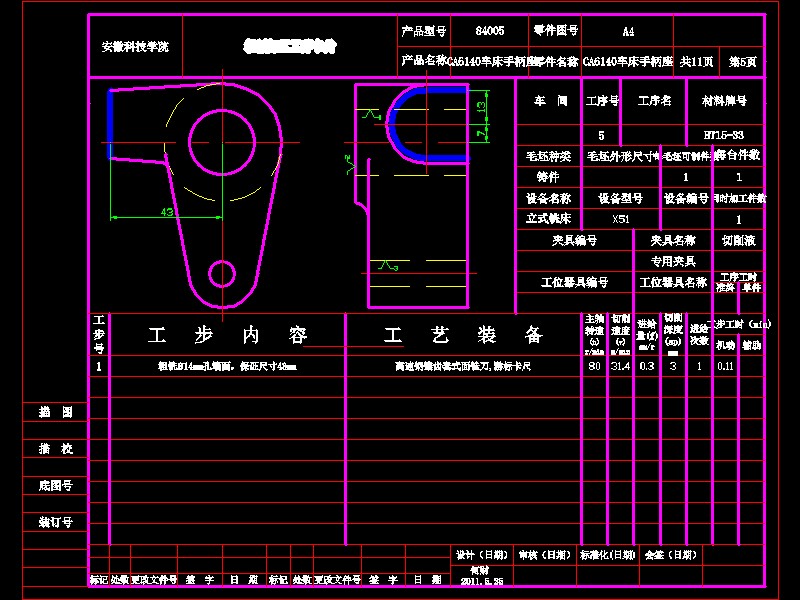800x600 pixels.
Task: Select the 底图号 side label
Action: [x=56, y=486]
